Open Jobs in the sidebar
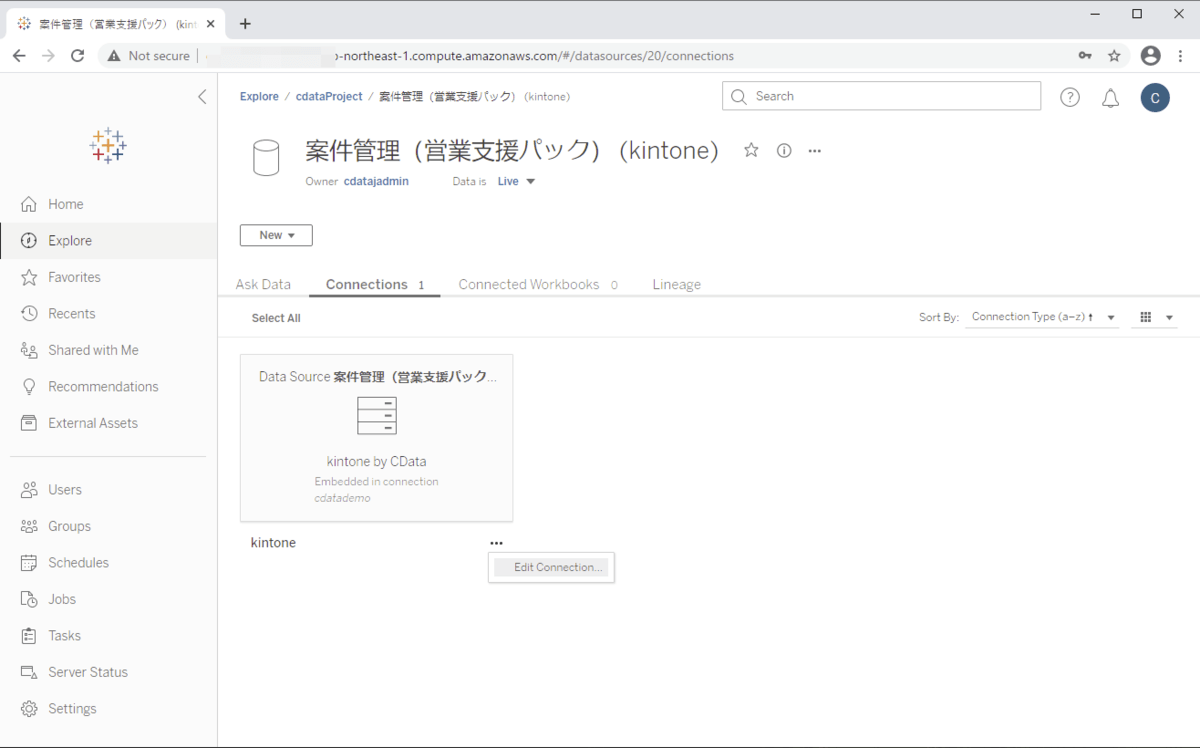Image resolution: width=1200 pixels, height=748 pixels. [x=108, y=599]
